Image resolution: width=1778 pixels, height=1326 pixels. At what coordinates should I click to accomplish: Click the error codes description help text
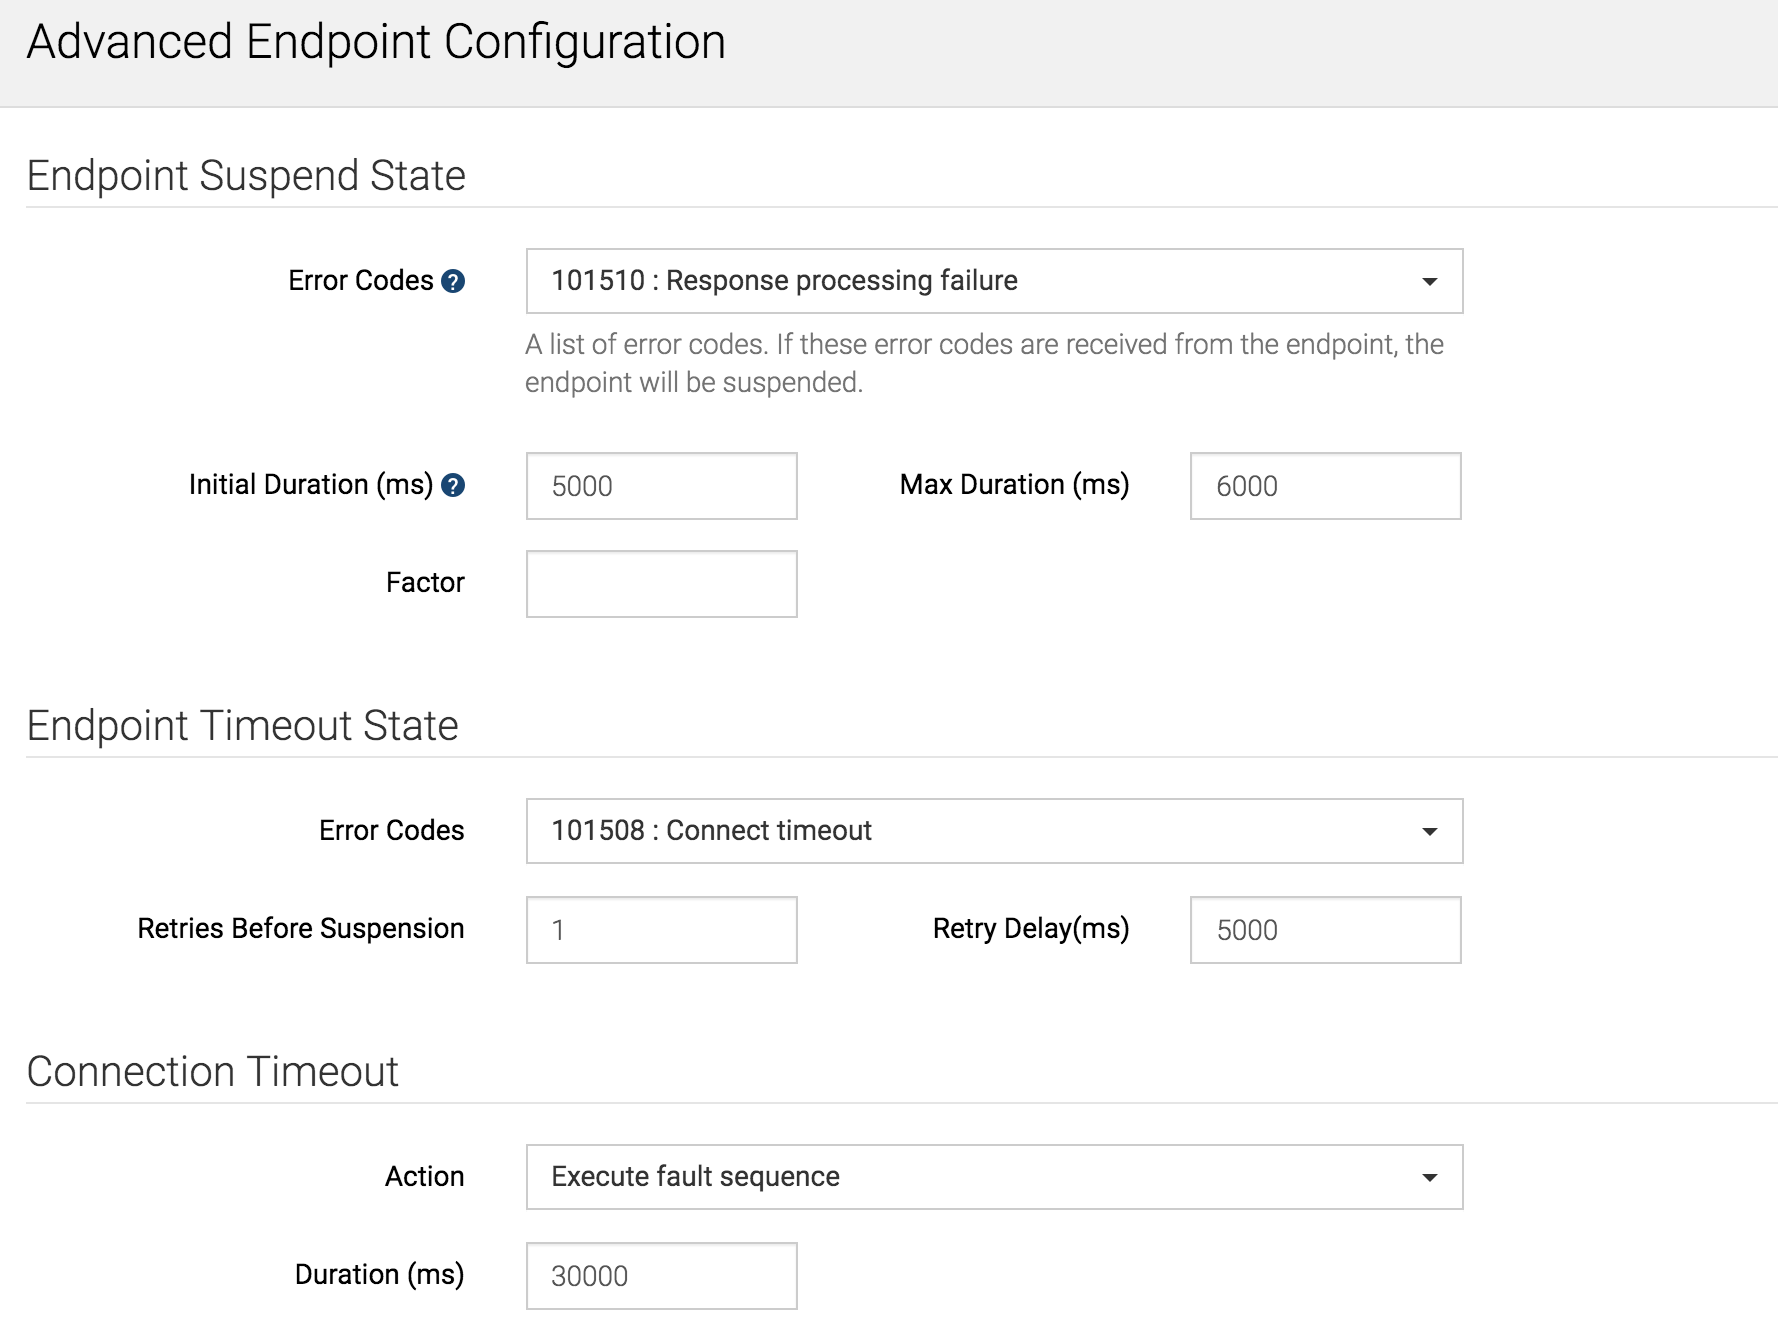984,363
